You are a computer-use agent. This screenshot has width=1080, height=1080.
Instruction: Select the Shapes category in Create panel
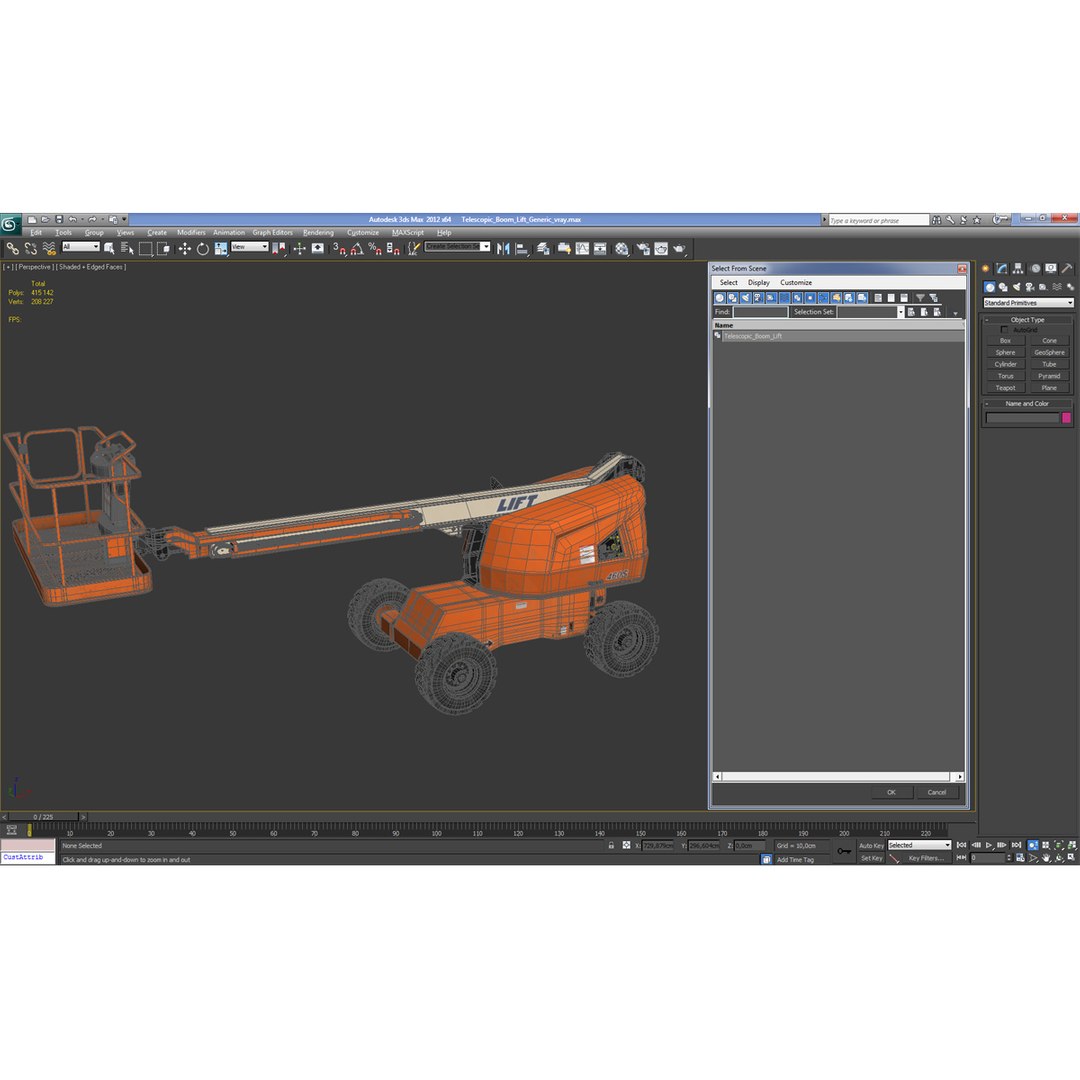[x=1003, y=287]
